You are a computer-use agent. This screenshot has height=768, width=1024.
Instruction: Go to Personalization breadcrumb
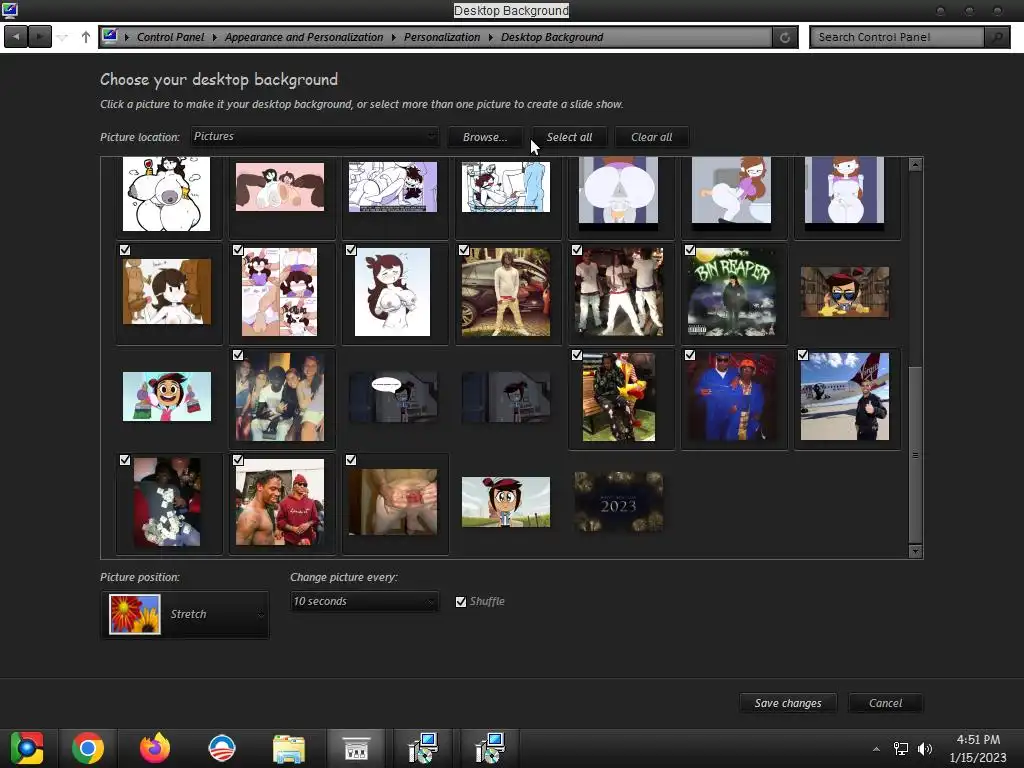point(441,37)
